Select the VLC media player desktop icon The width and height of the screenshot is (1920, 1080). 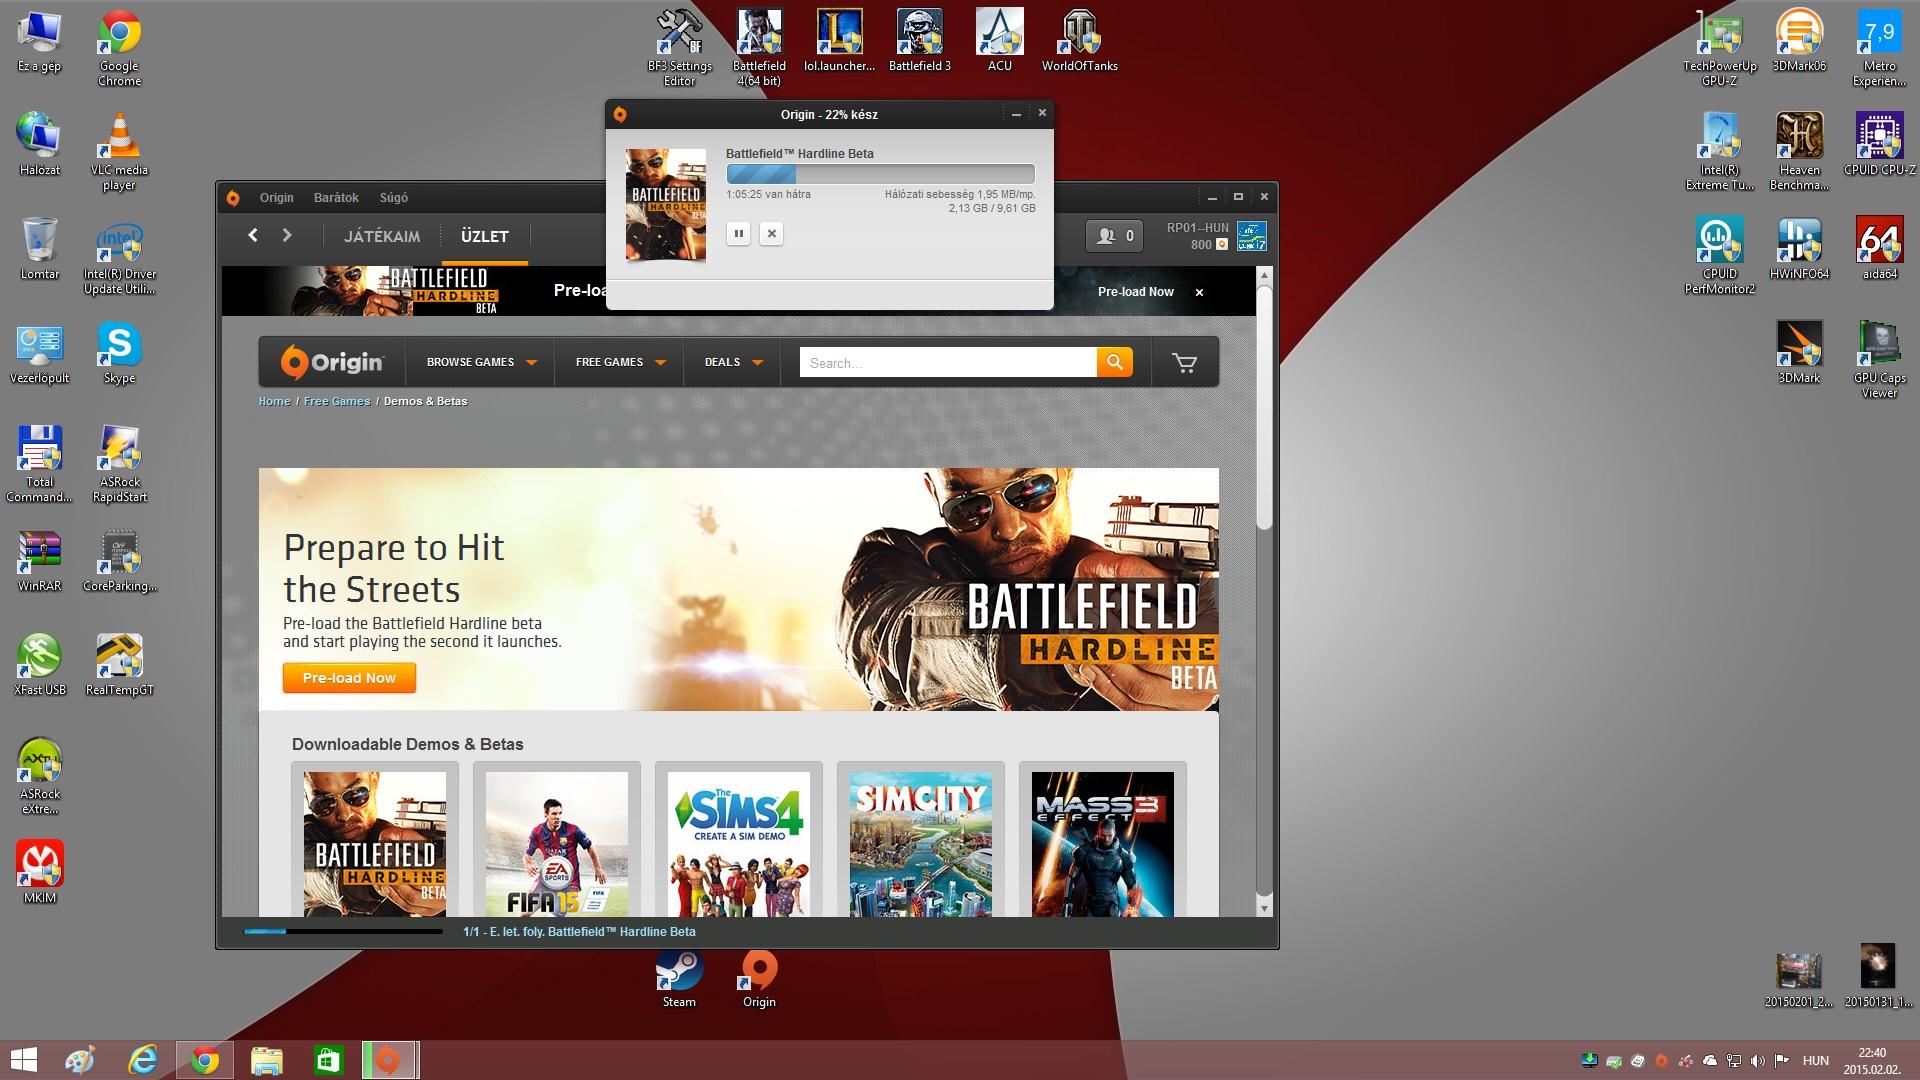coord(119,152)
